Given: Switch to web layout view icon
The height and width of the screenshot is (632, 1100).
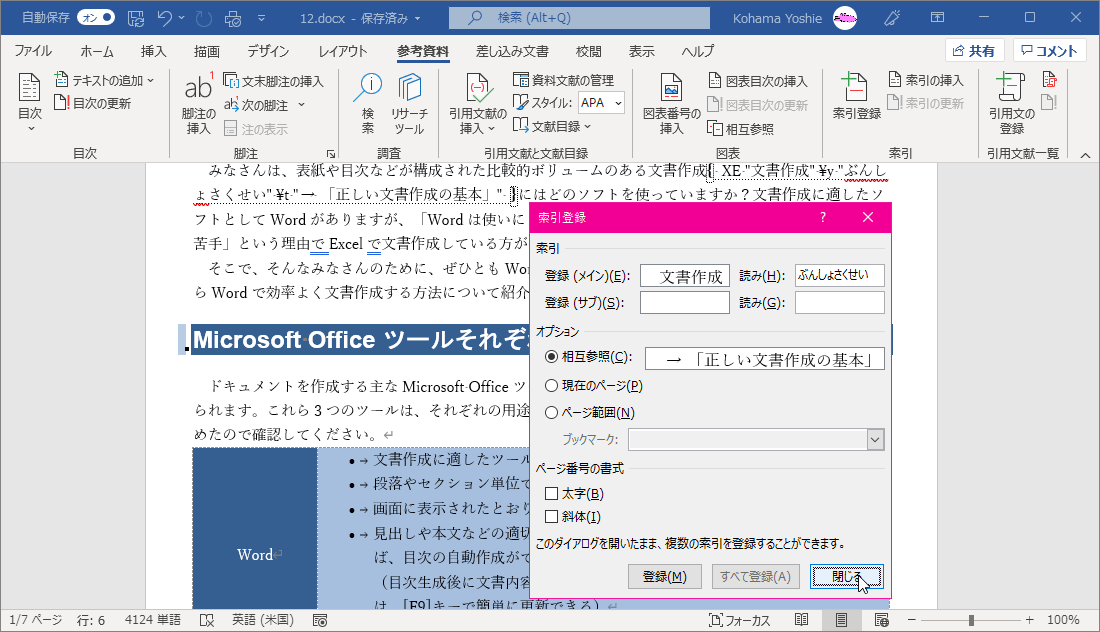Looking at the screenshot, I should point(882,620).
